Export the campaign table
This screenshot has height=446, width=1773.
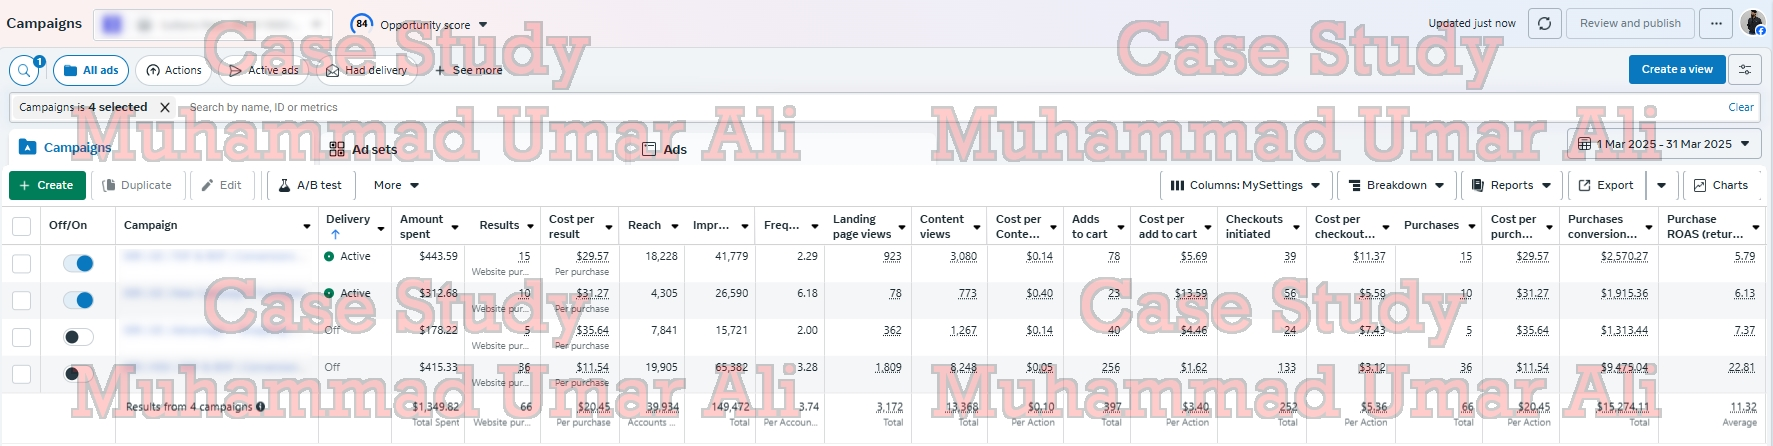1605,185
